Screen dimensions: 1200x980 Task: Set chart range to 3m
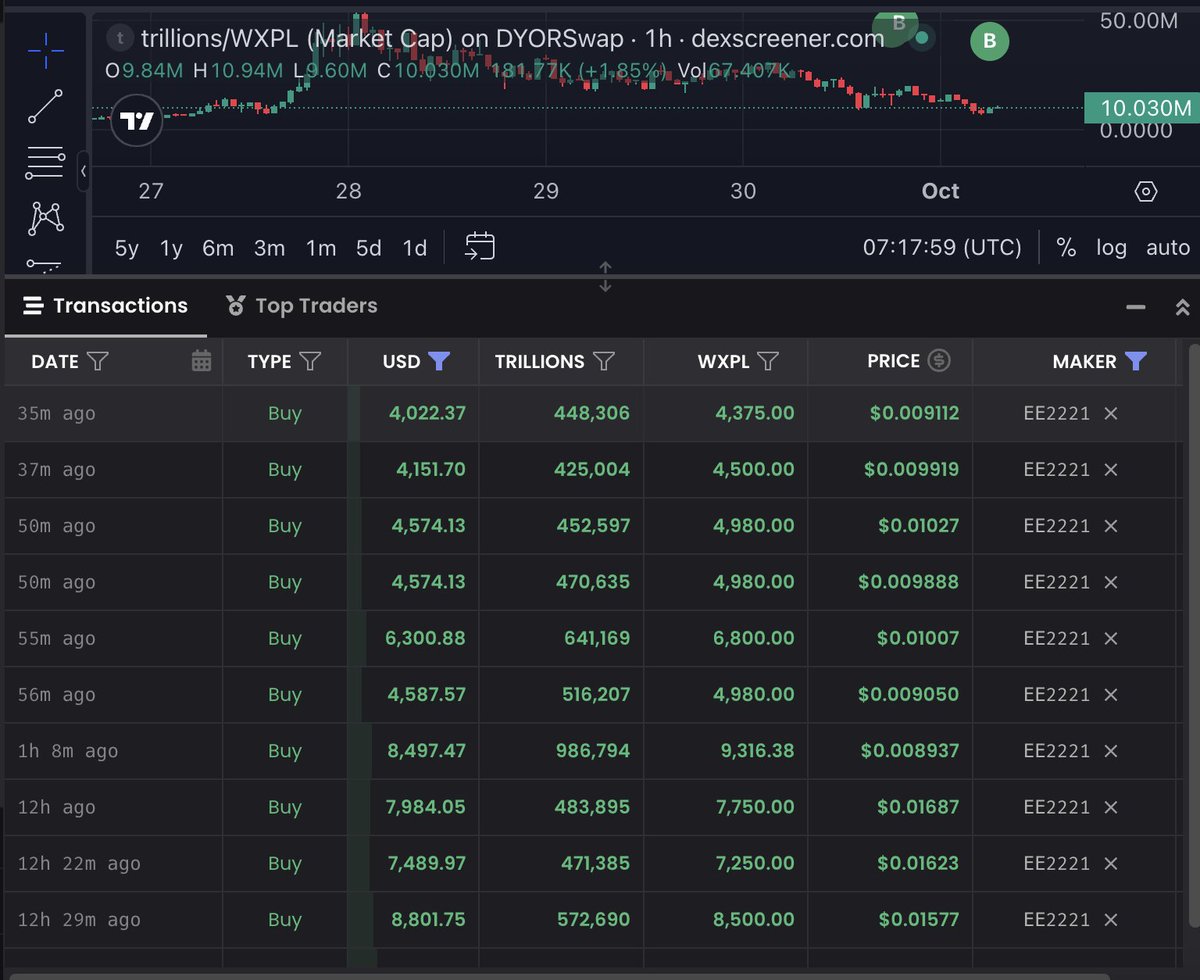pyautogui.click(x=269, y=248)
